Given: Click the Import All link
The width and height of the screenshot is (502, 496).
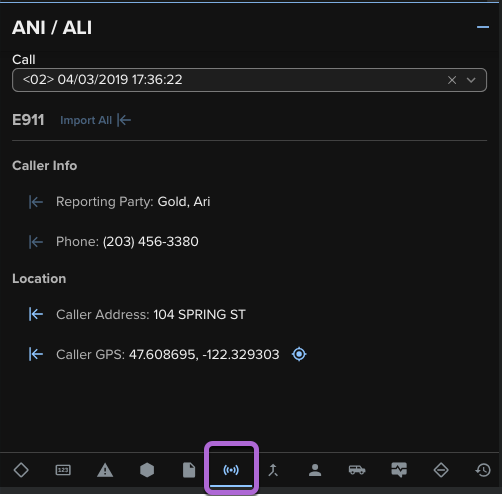Looking at the screenshot, I should pyautogui.click(x=95, y=120).
